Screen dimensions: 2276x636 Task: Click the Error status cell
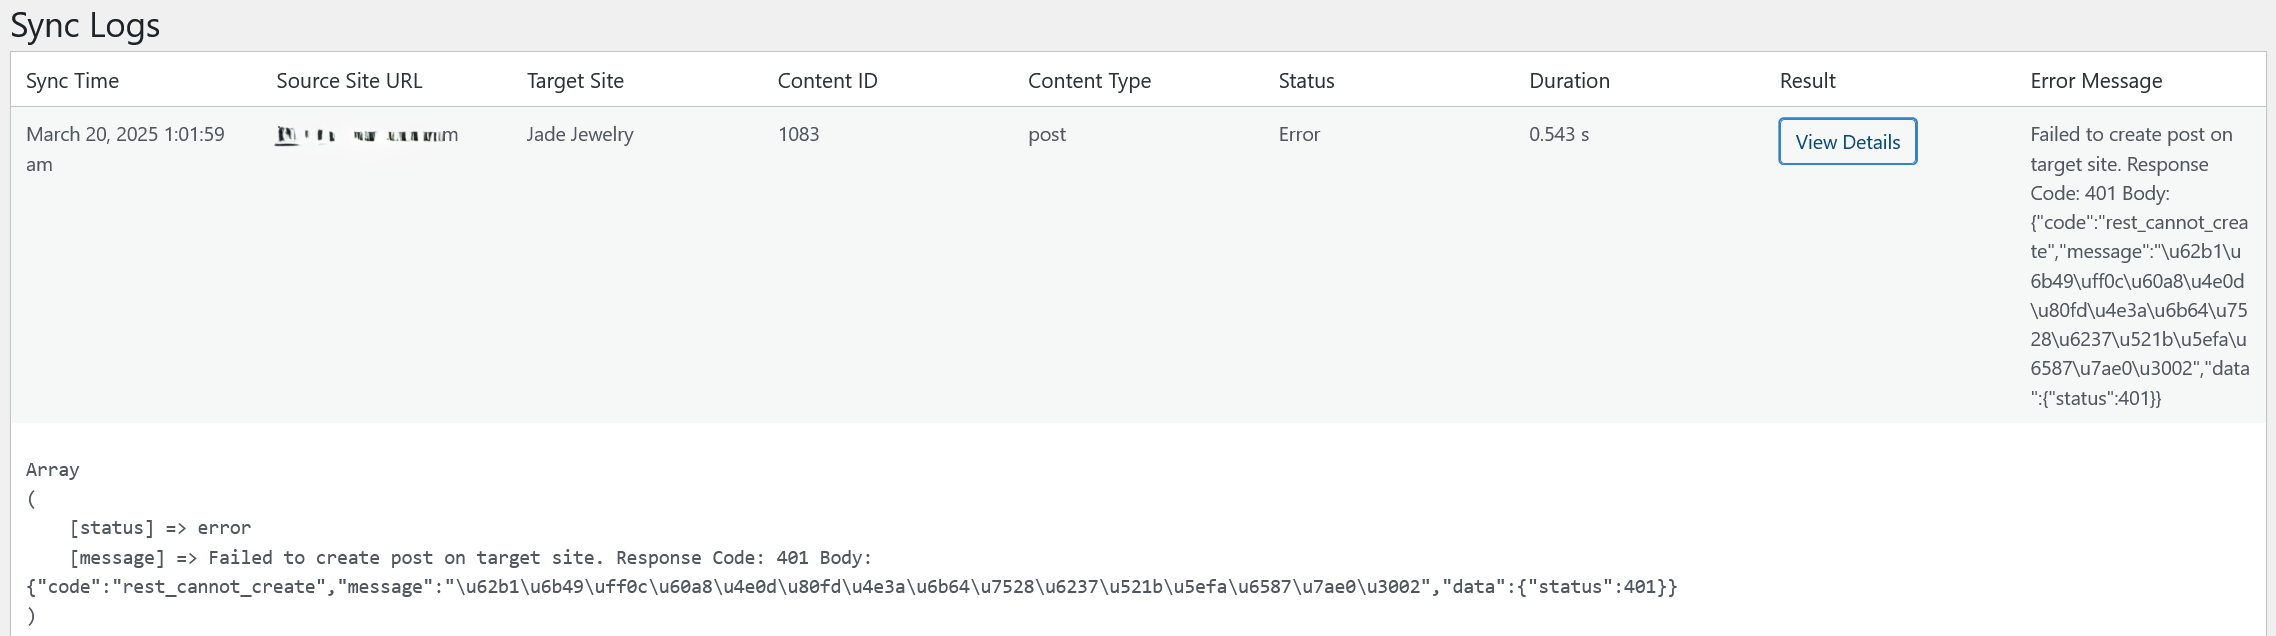click(x=1299, y=134)
